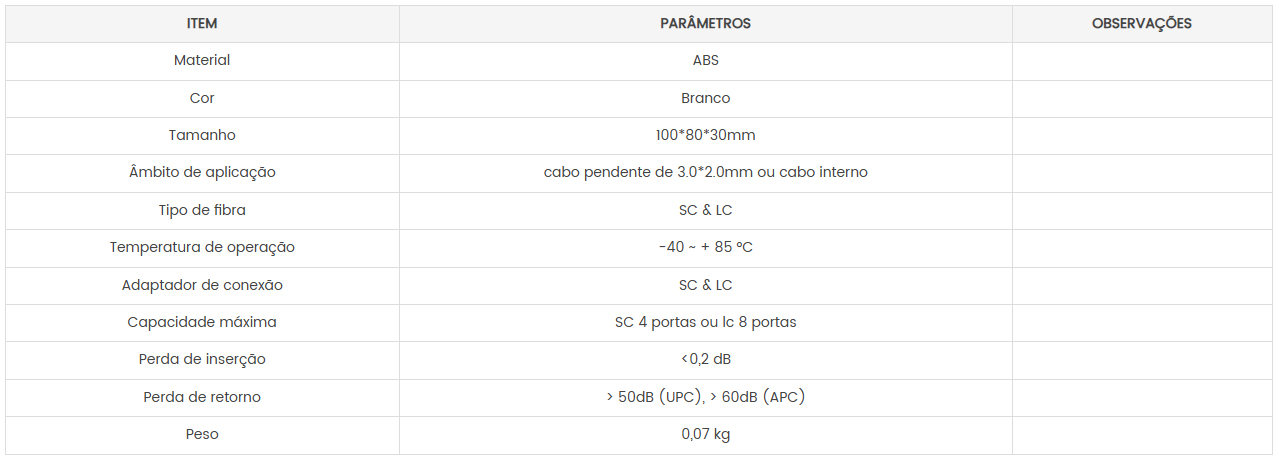The image size is (1279, 460).
Task: Select the Perda de inserção label
Action: [202, 359]
